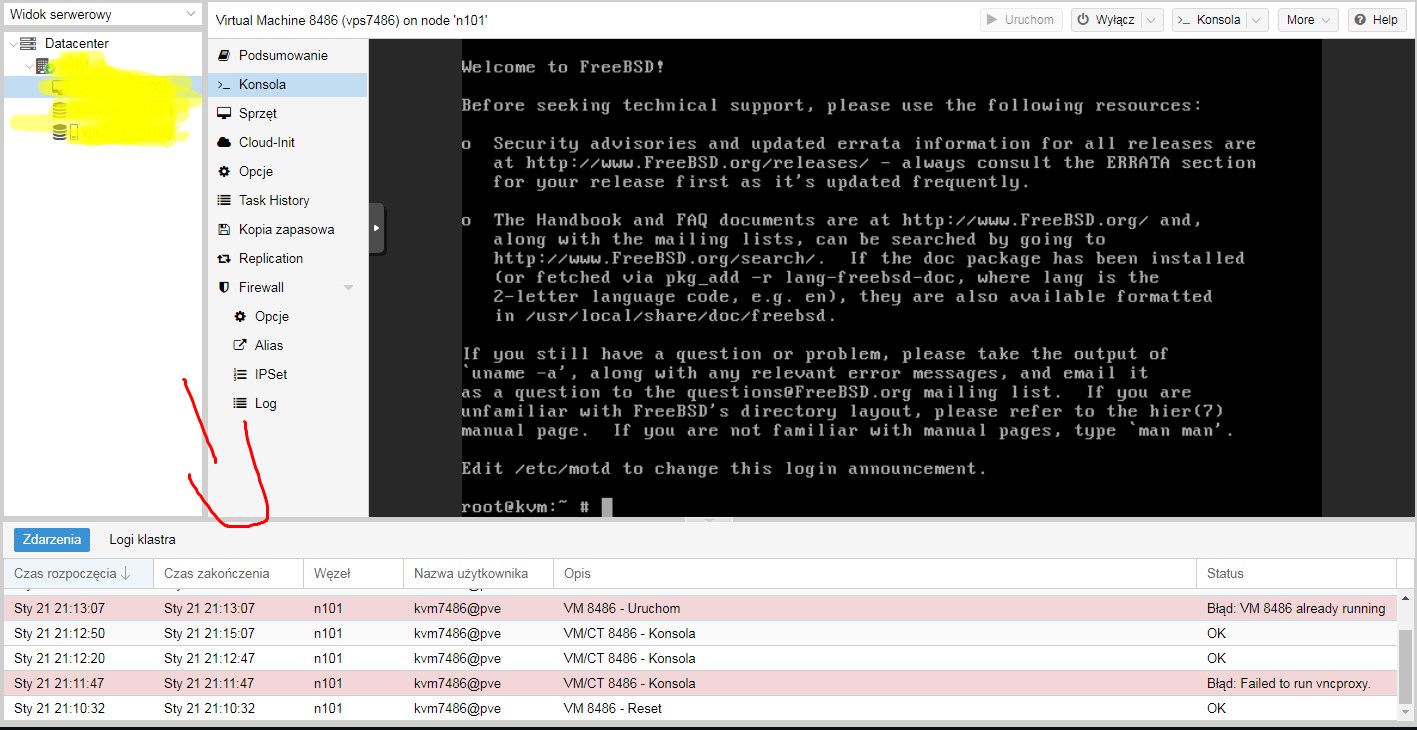Open the Podsumowanie summary page
Screen dimensions: 1417x730
click(283, 56)
